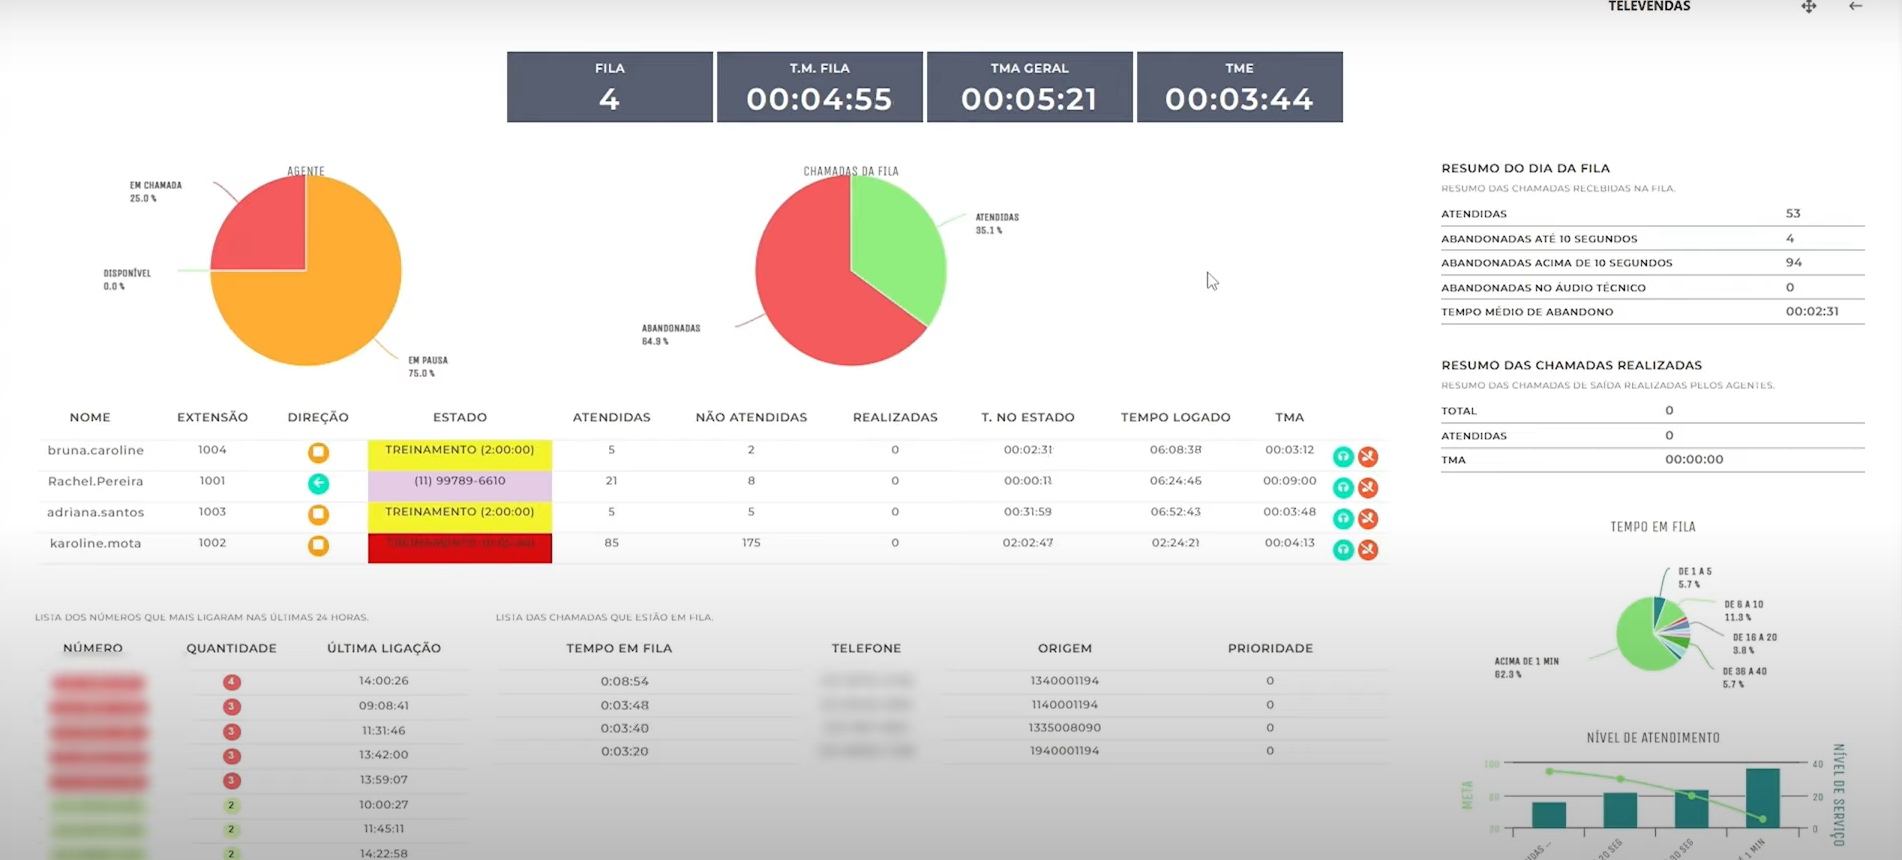Viewport: 1902px width, 860px height.
Task: Click the red quantity badge showing 4
Action: (x=231, y=682)
